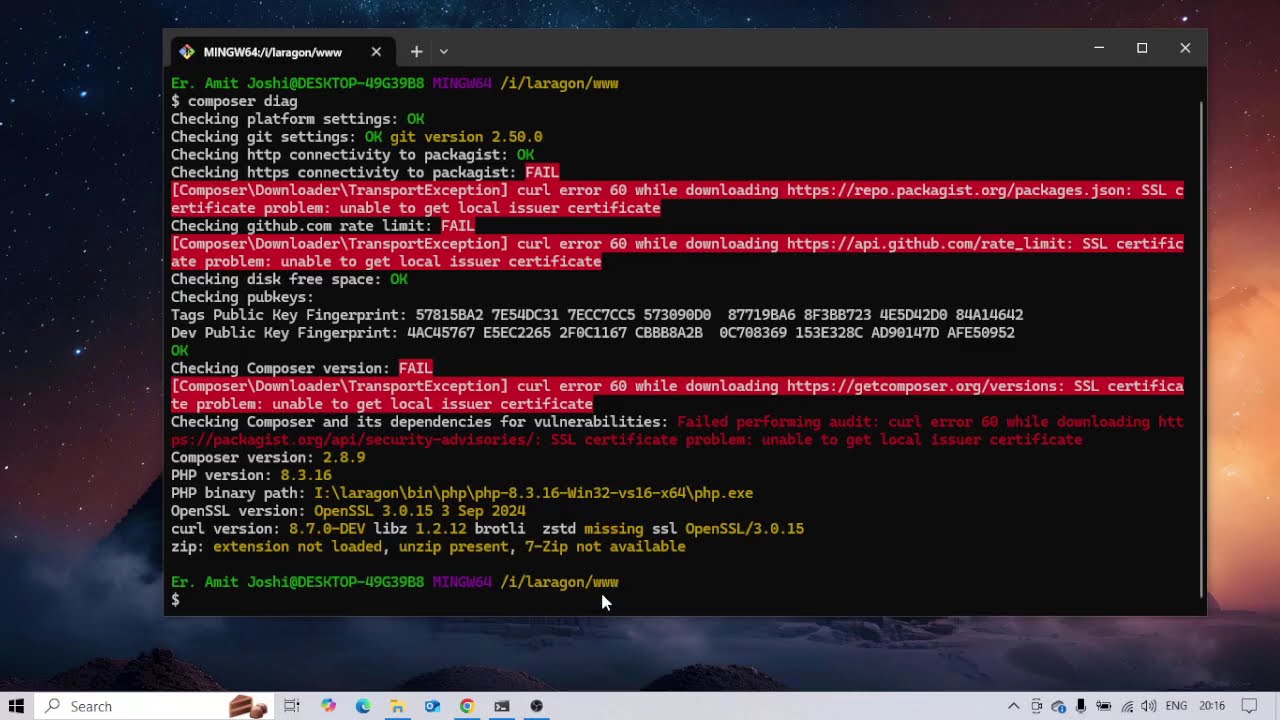
Task: Open the clock showing 20:16
Action: tap(1212, 706)
